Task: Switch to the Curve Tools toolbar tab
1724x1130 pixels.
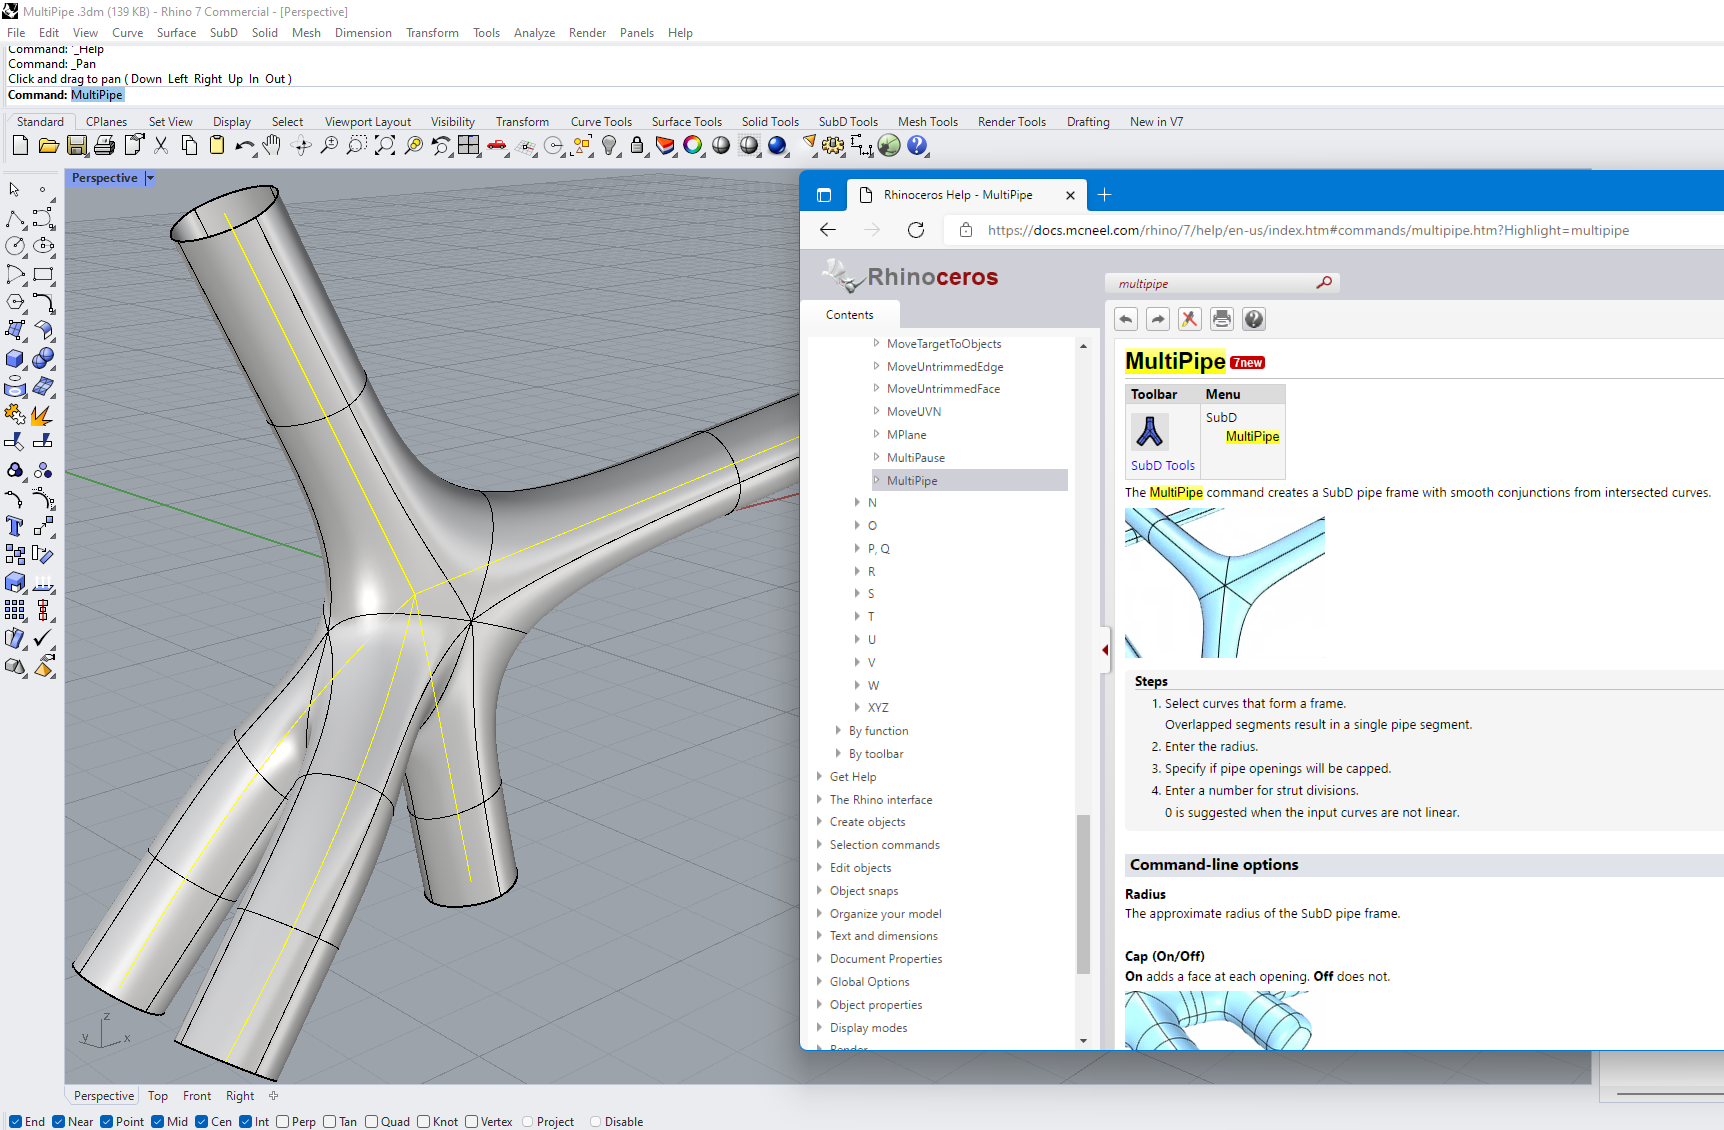Action: click(601, 122)
